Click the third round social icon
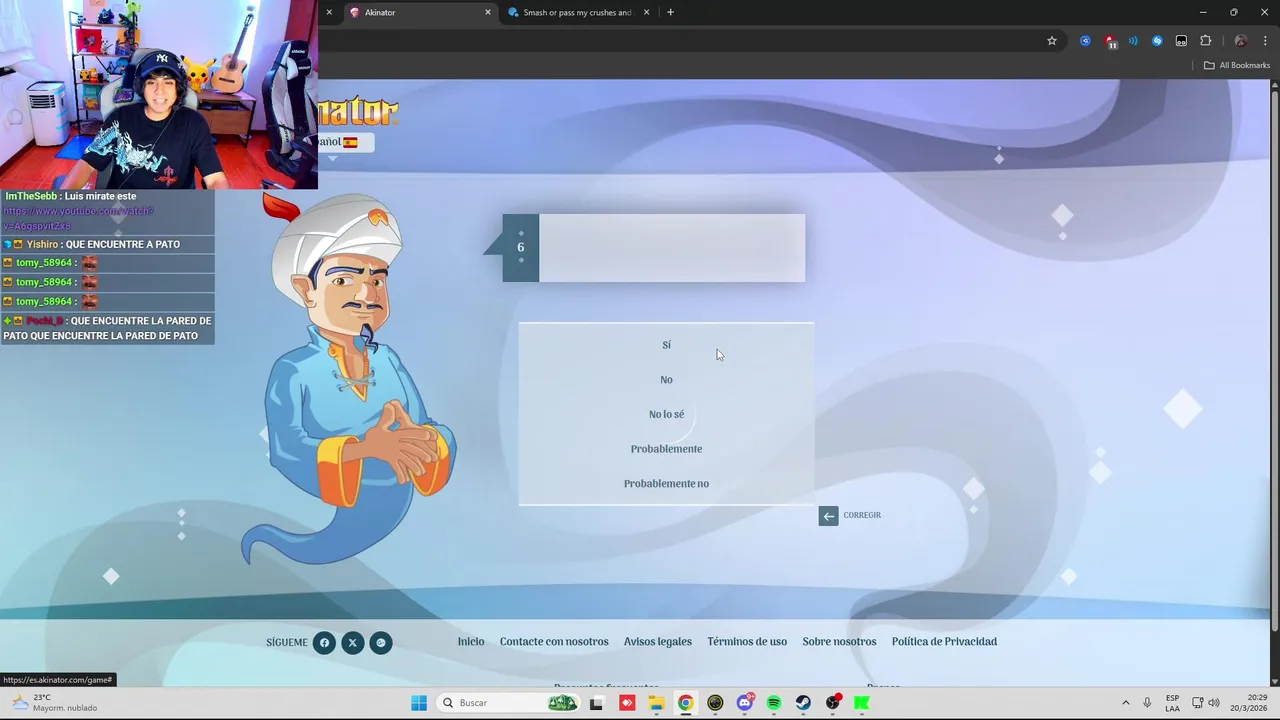 (381, 643)
